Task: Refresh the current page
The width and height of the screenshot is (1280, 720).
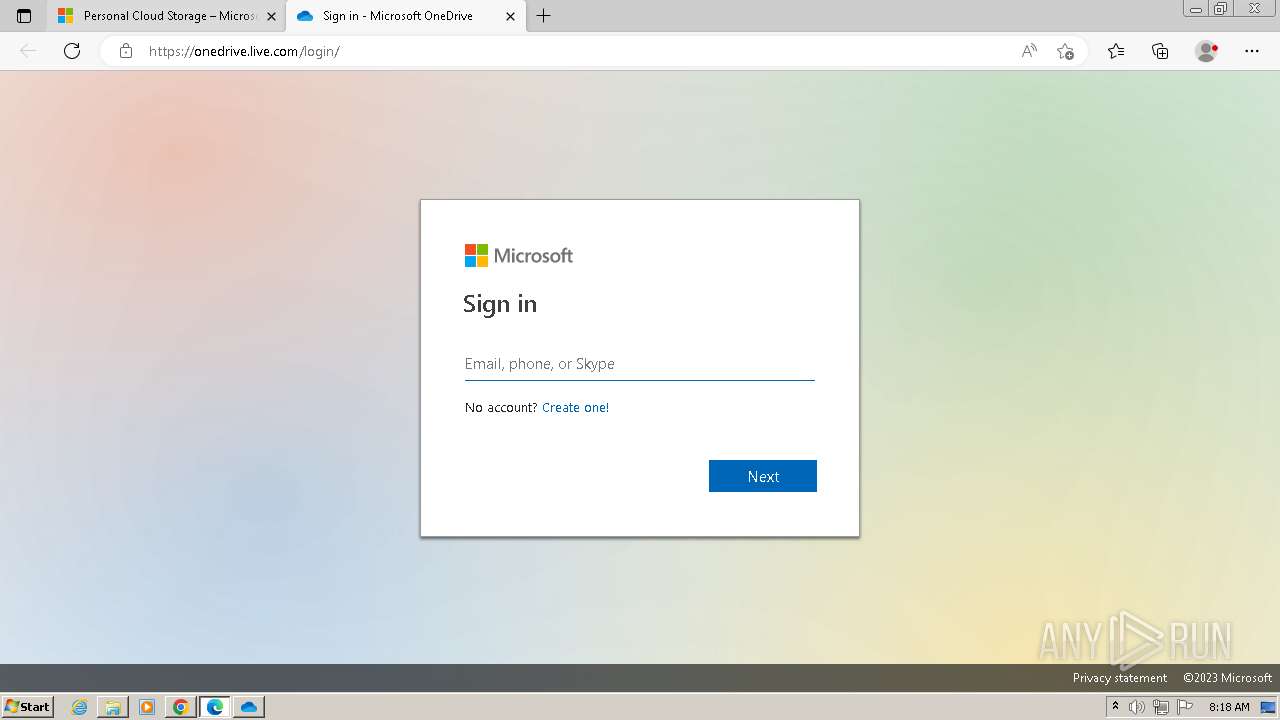Action: pyautogui.click(x=72, y=51)
